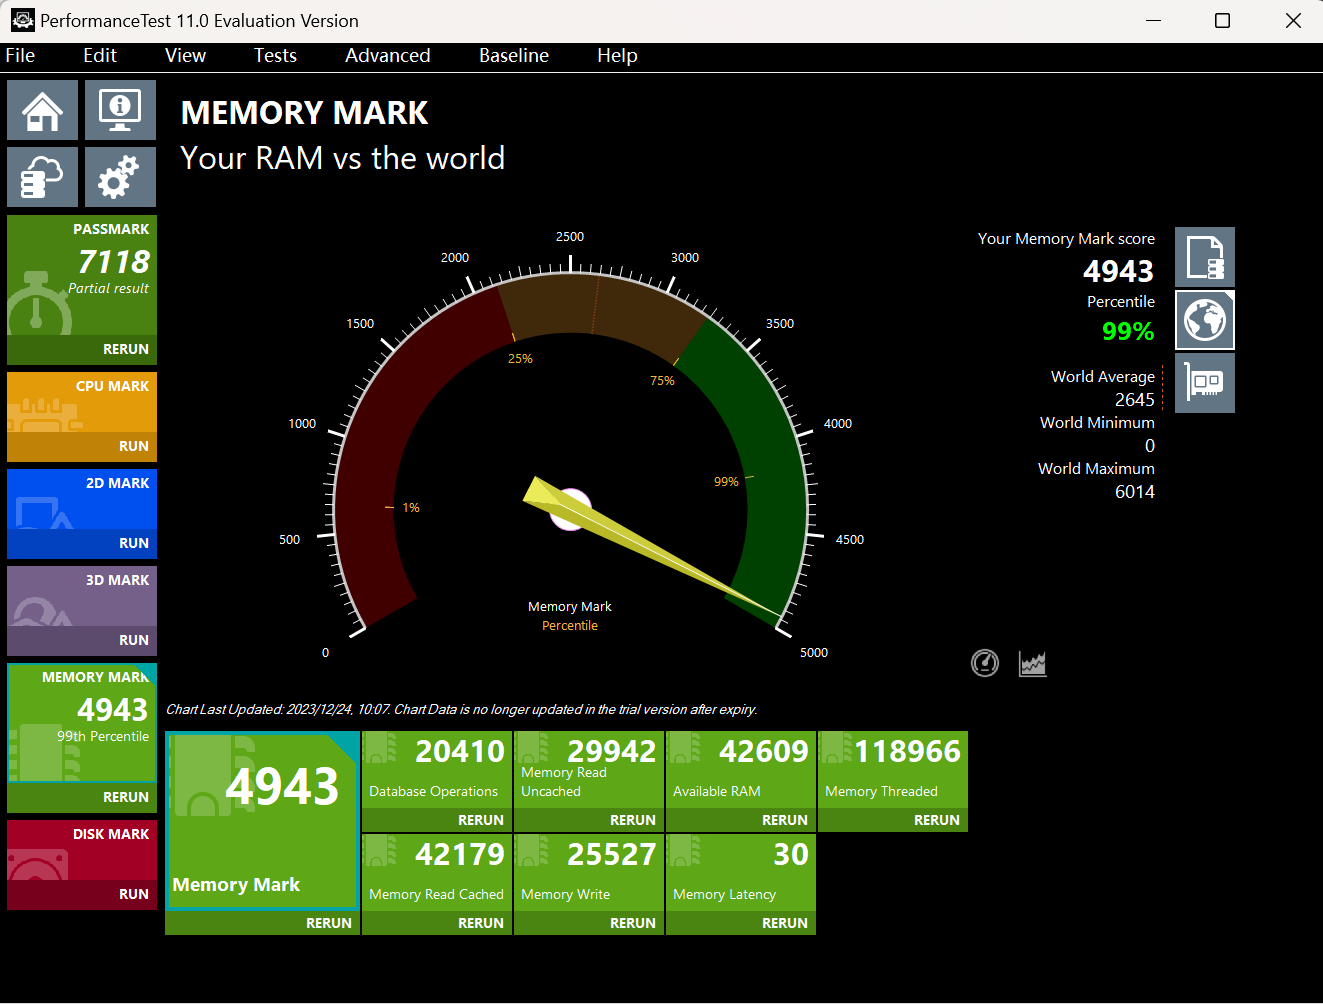
Task: Click the document results icon beside score
Action: (x=1204, y=257)
